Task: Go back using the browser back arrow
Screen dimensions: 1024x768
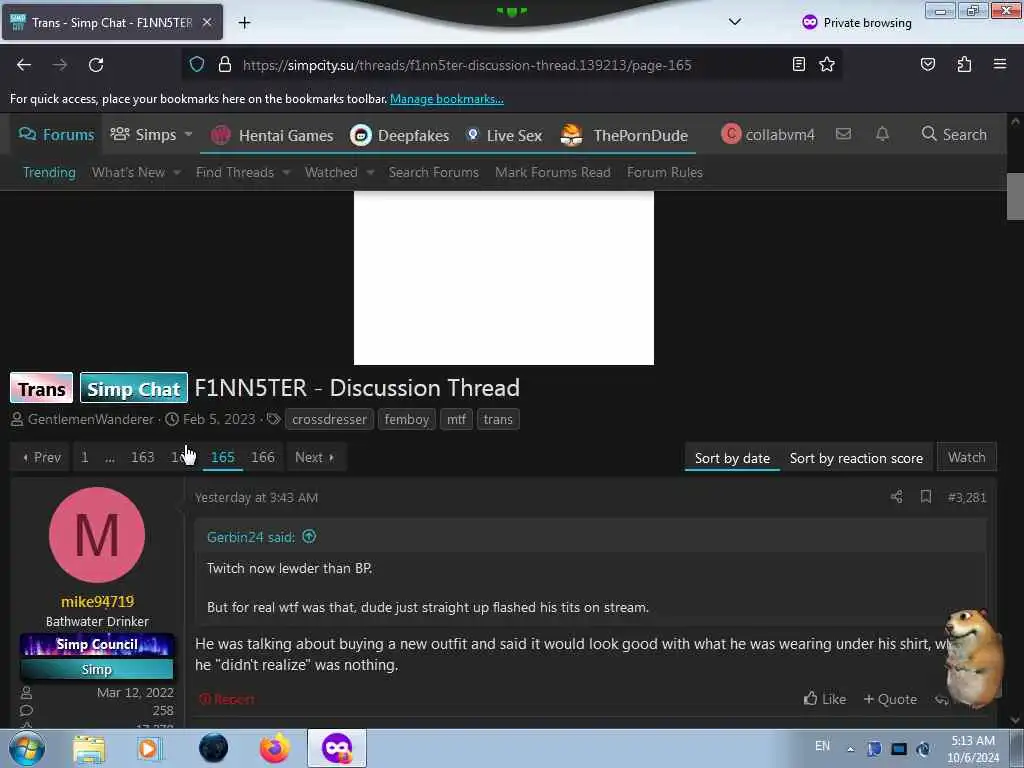Action: coord(24,65)
